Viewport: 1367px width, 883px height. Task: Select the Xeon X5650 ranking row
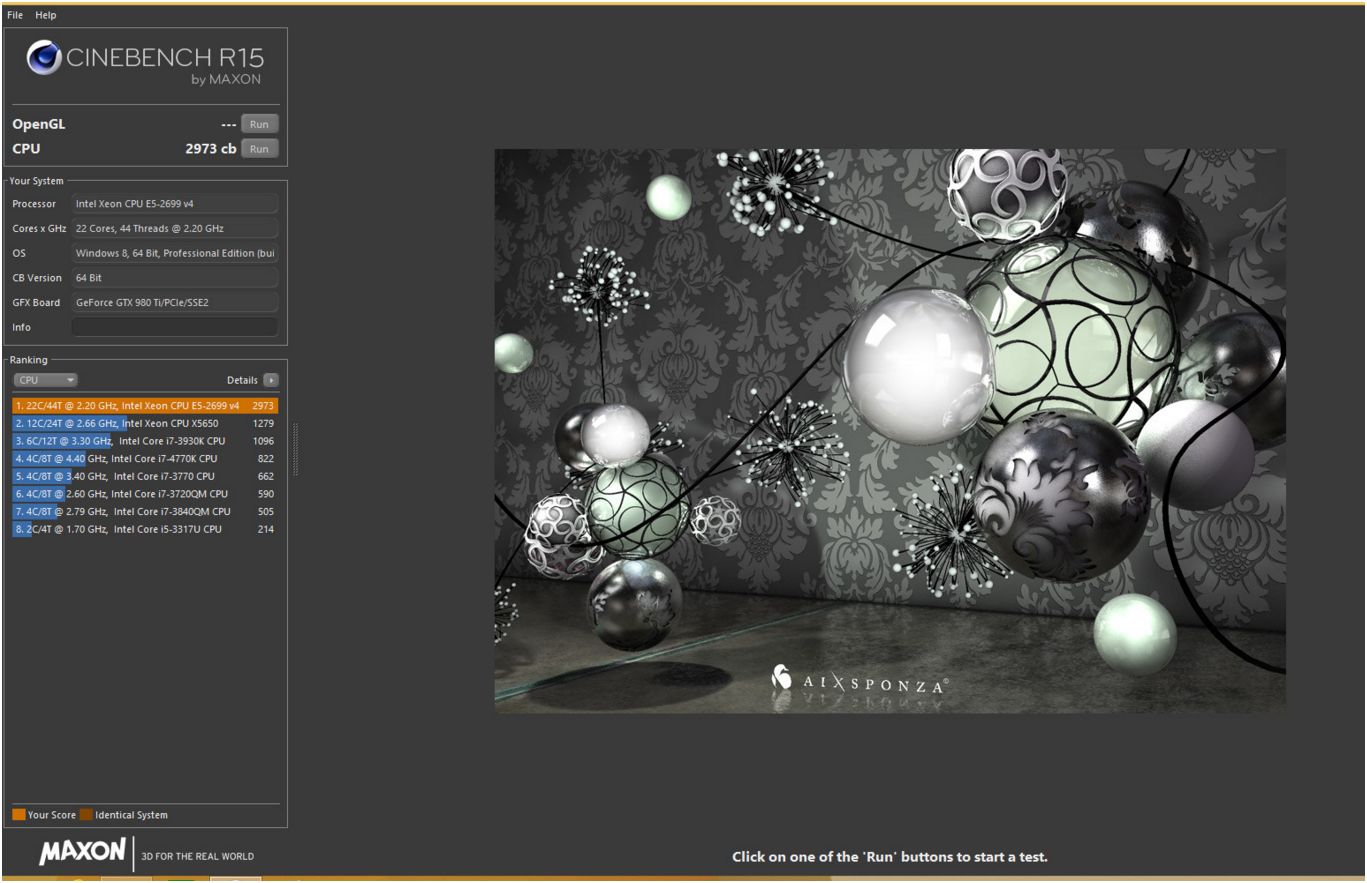click(145, 424)
